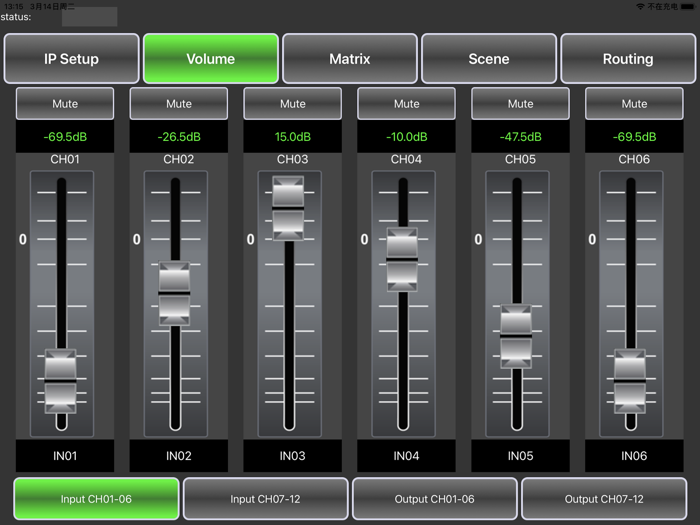Mute channel CH01
The height and width of the screenshot is (525, 700).
pyautogui.click(x=65, y=104)
